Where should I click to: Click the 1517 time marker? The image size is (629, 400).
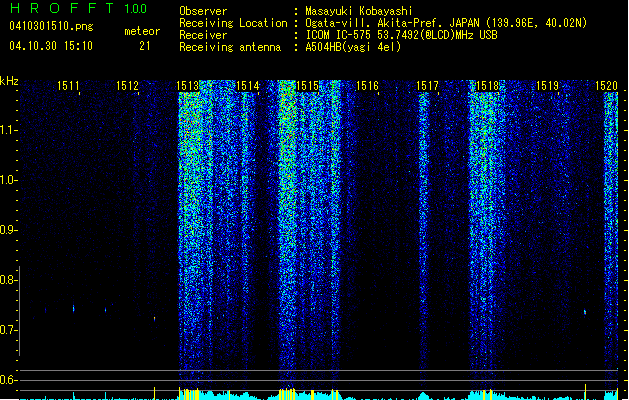coord(427,86)
